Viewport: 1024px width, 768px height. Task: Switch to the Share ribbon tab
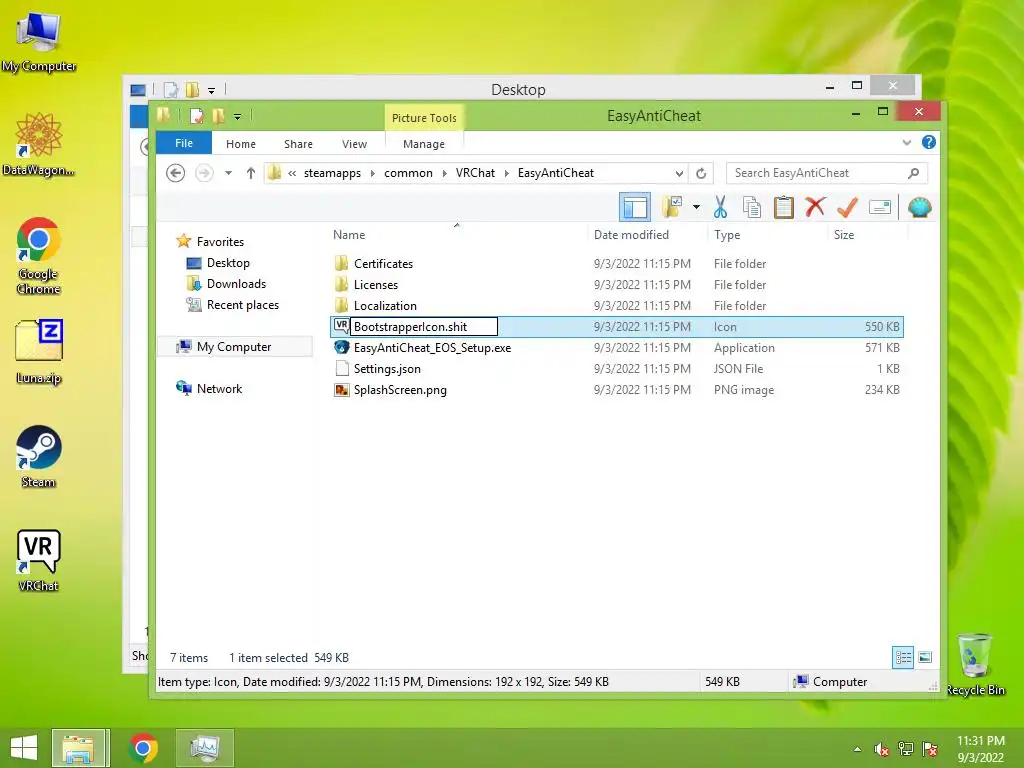tap(298, 144)
